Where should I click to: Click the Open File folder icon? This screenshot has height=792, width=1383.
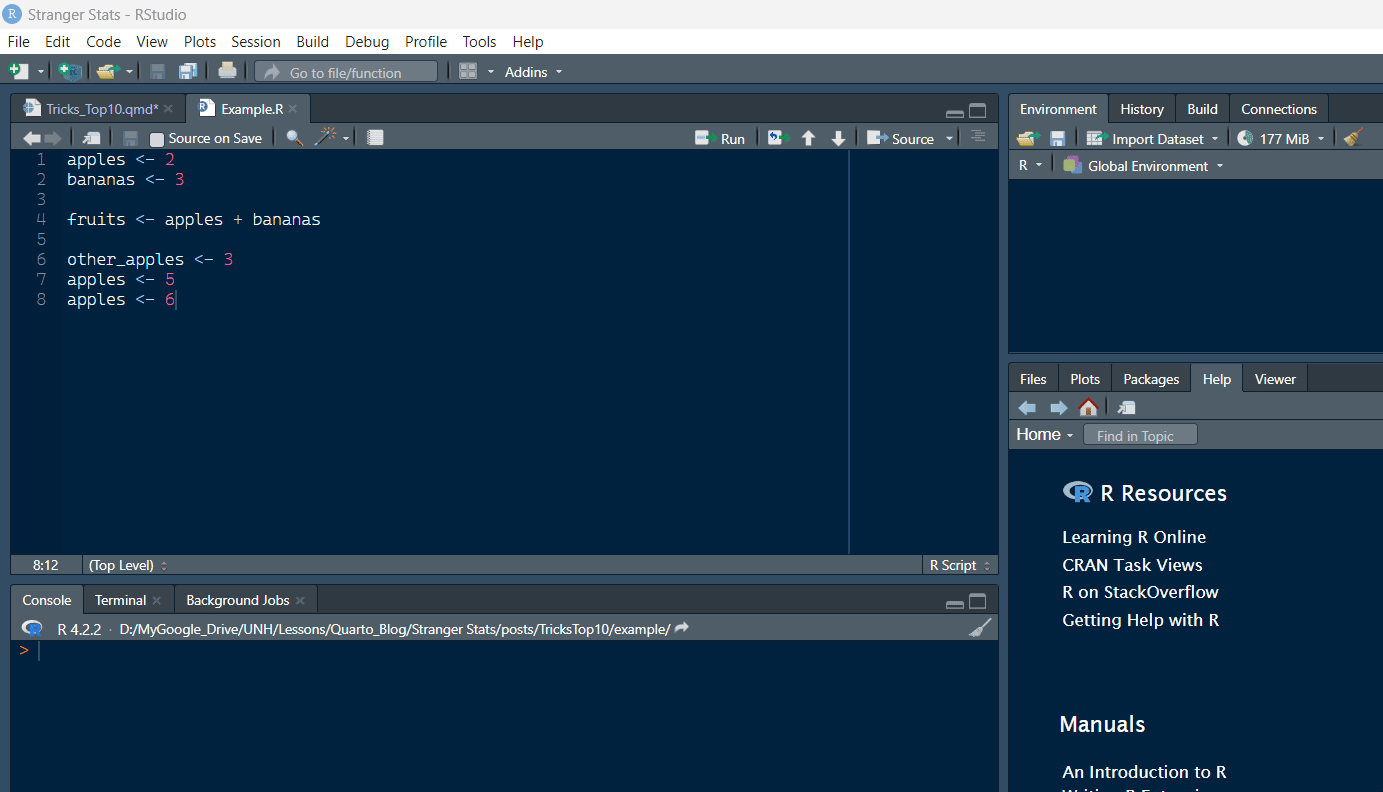[107, 71]
